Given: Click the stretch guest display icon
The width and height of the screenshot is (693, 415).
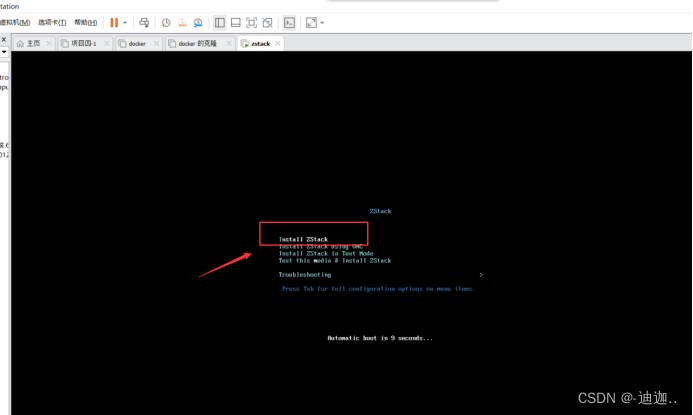Looking at the screenshot, I should click(311, 23).
